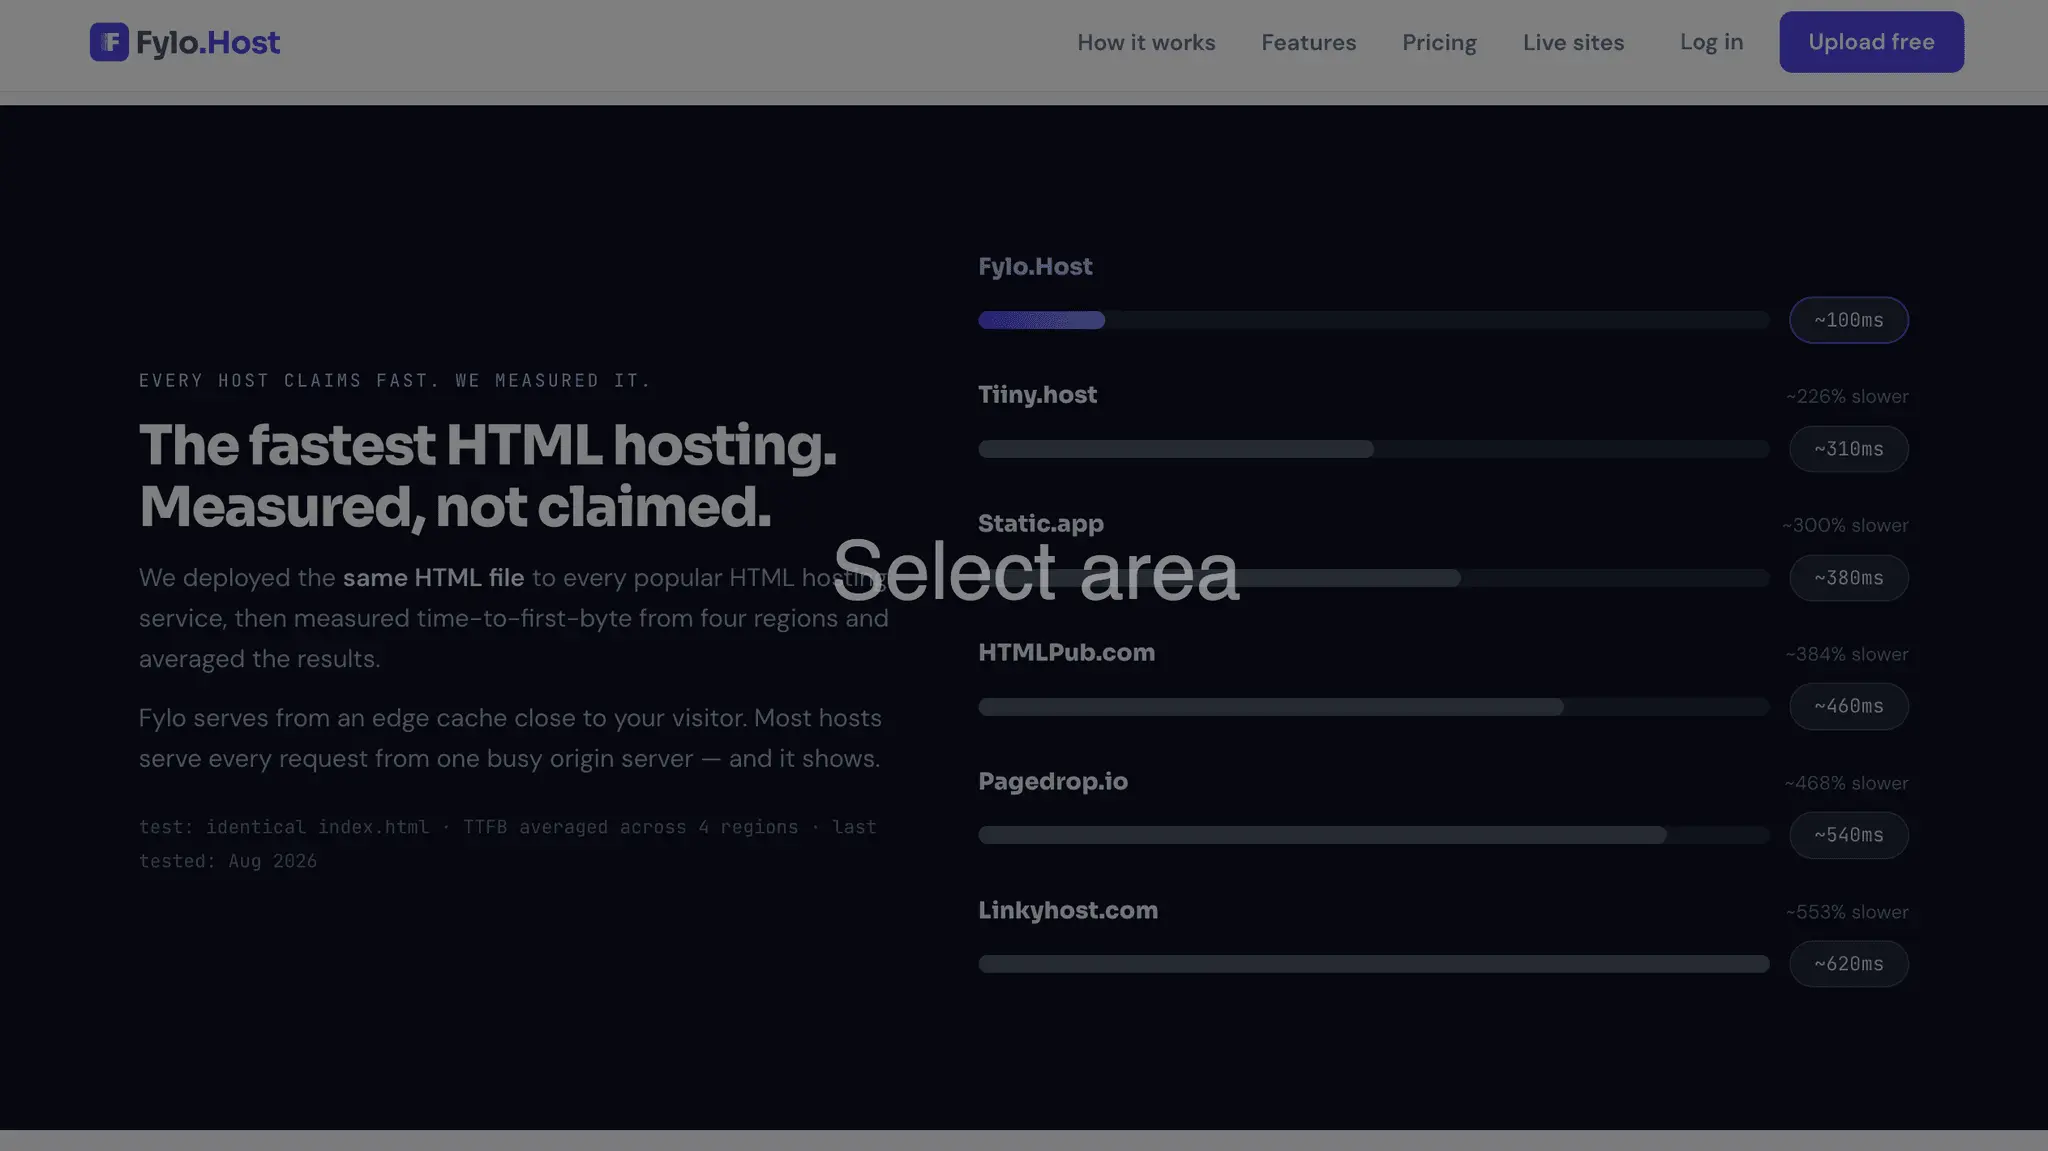Click the 'tested: Aug 2026' text
This screenshot has width=2048, height=1151.
pos(228,861)
